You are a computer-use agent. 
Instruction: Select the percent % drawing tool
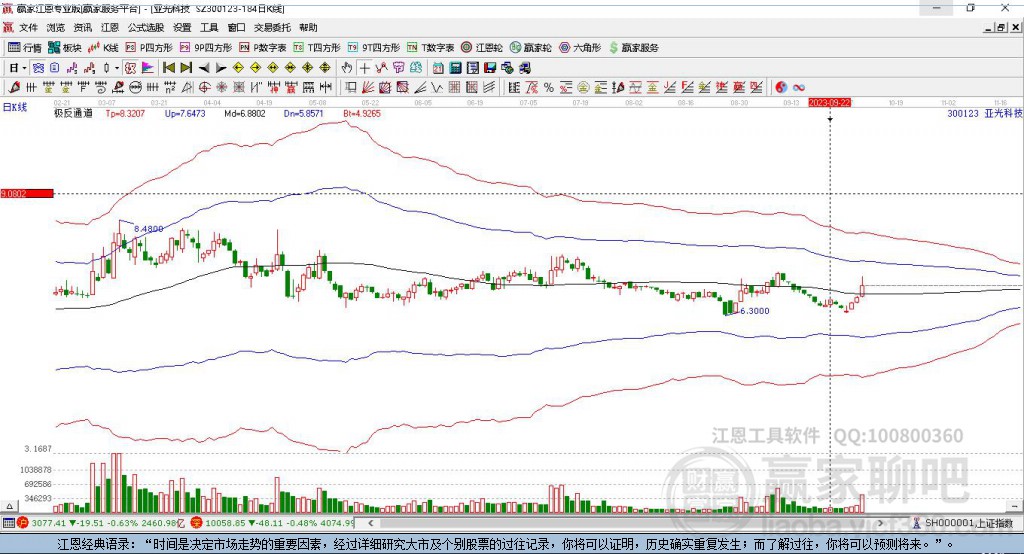(549, 88)
